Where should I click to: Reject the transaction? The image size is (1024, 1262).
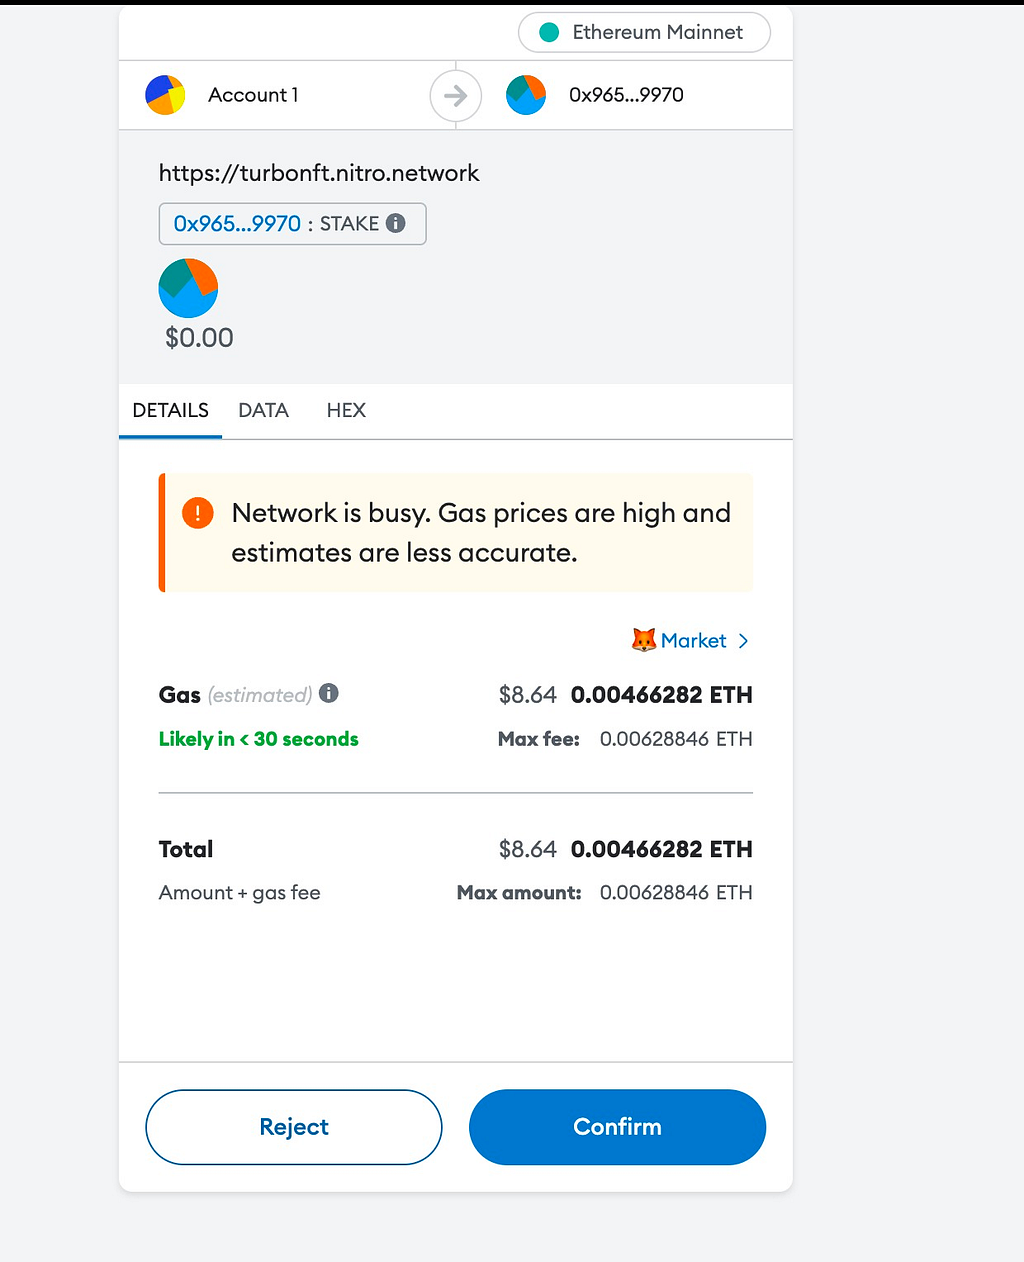(x=294, y=1127)
